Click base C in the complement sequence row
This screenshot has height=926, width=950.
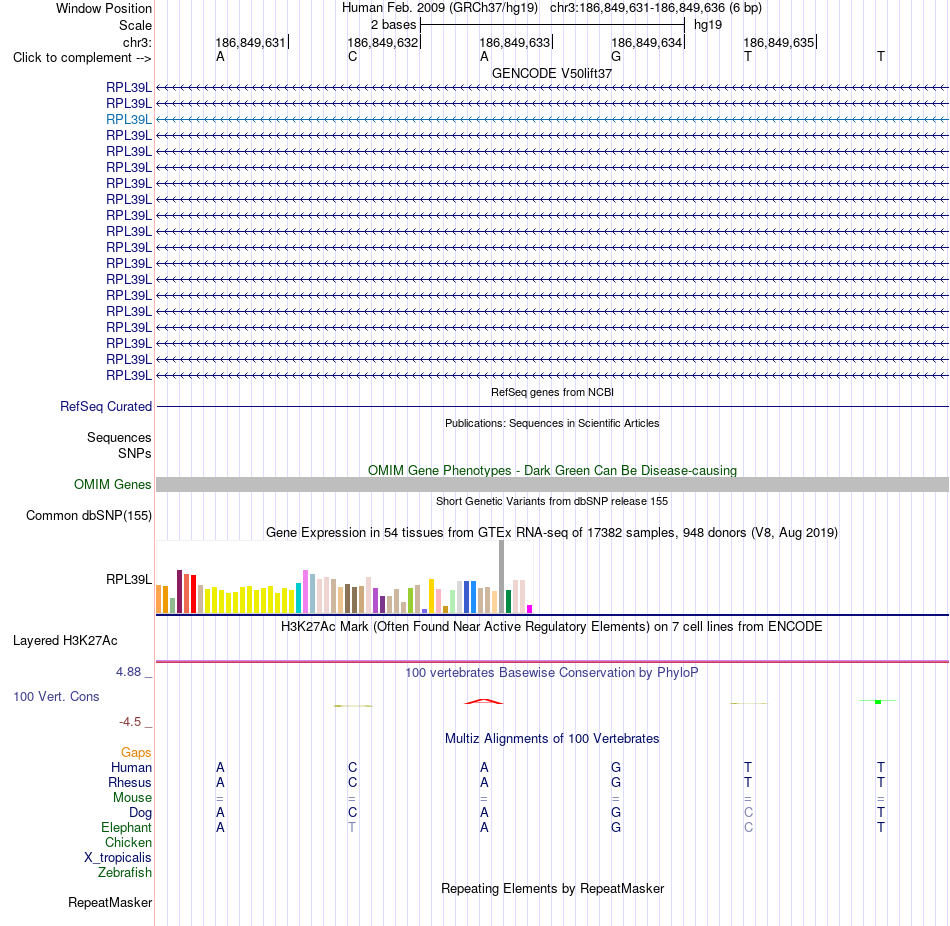[352, 56]
